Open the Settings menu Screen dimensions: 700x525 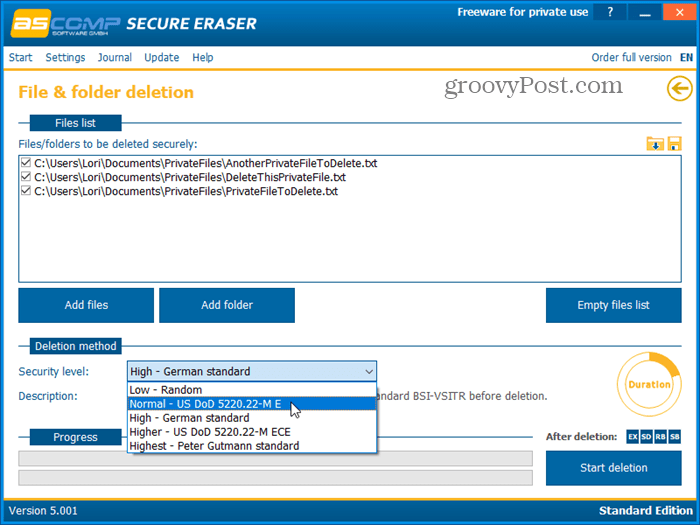pos(65,58)
